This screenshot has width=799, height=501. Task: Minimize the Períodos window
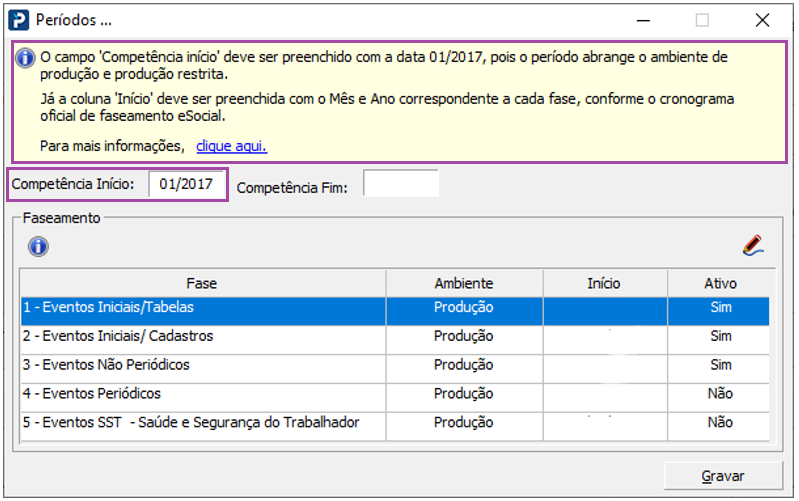(x=644, y=20)
